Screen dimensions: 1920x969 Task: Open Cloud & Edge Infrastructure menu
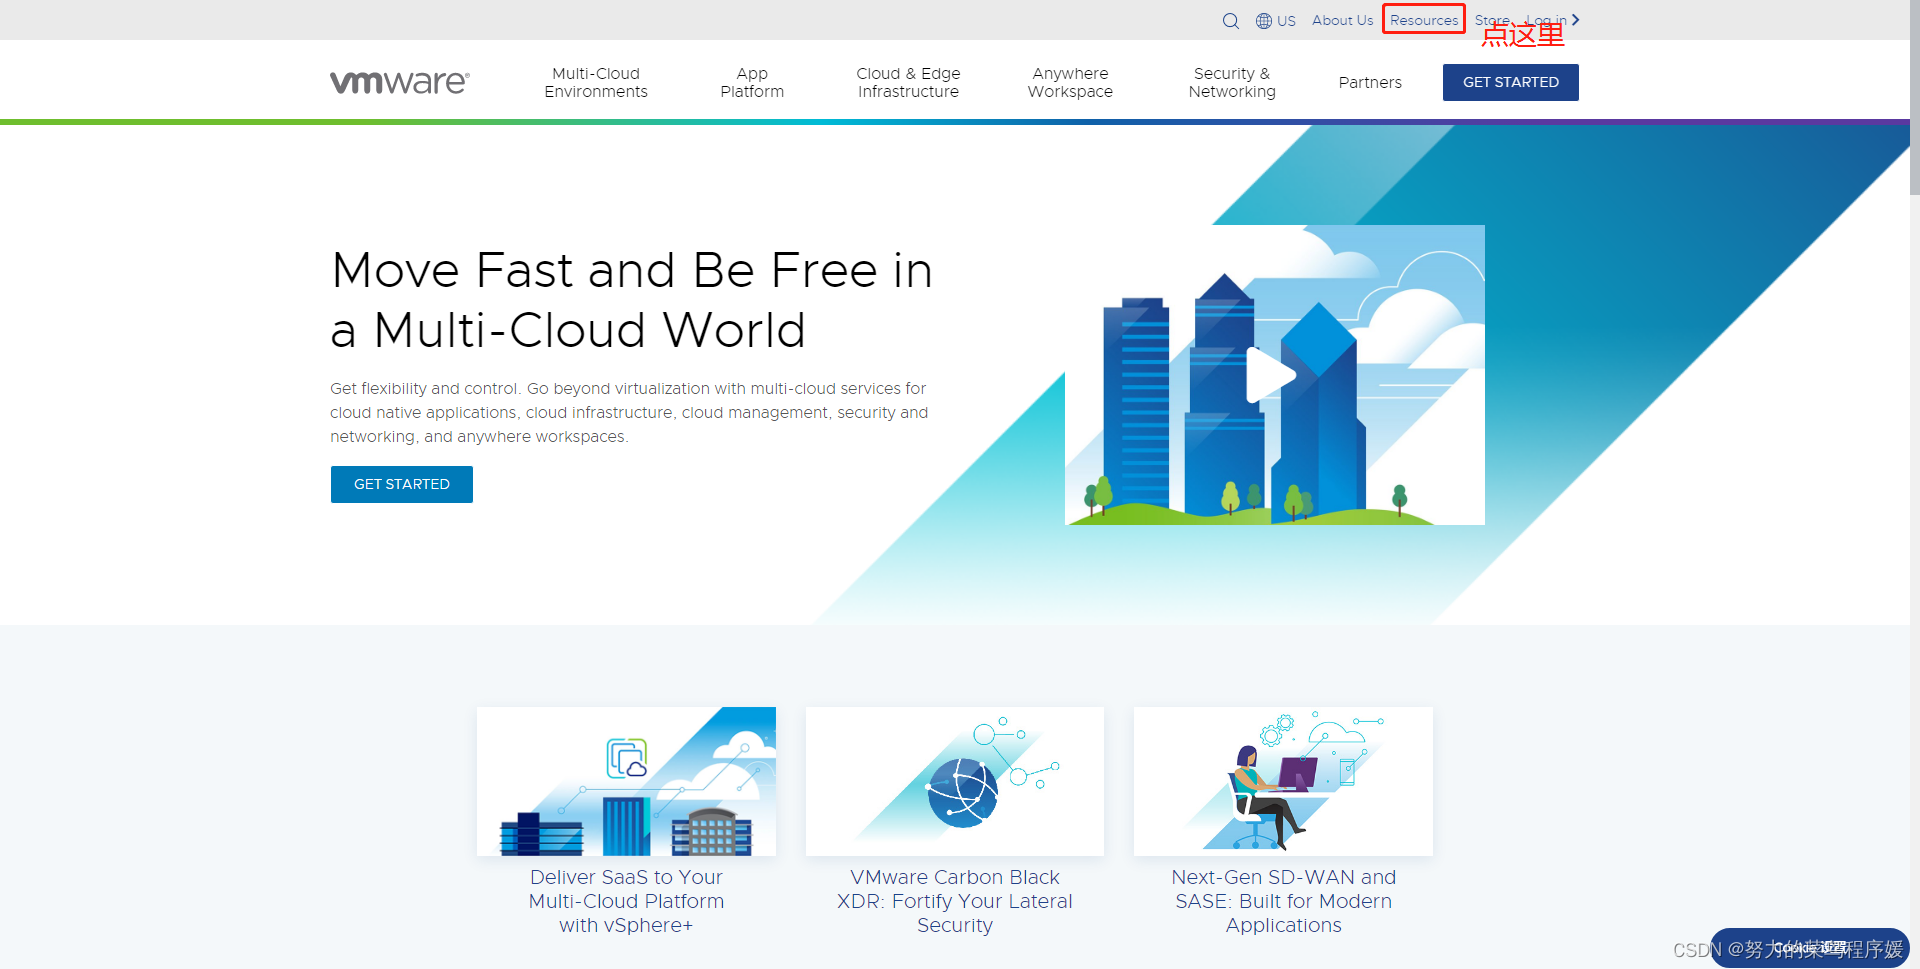[908, 83]
